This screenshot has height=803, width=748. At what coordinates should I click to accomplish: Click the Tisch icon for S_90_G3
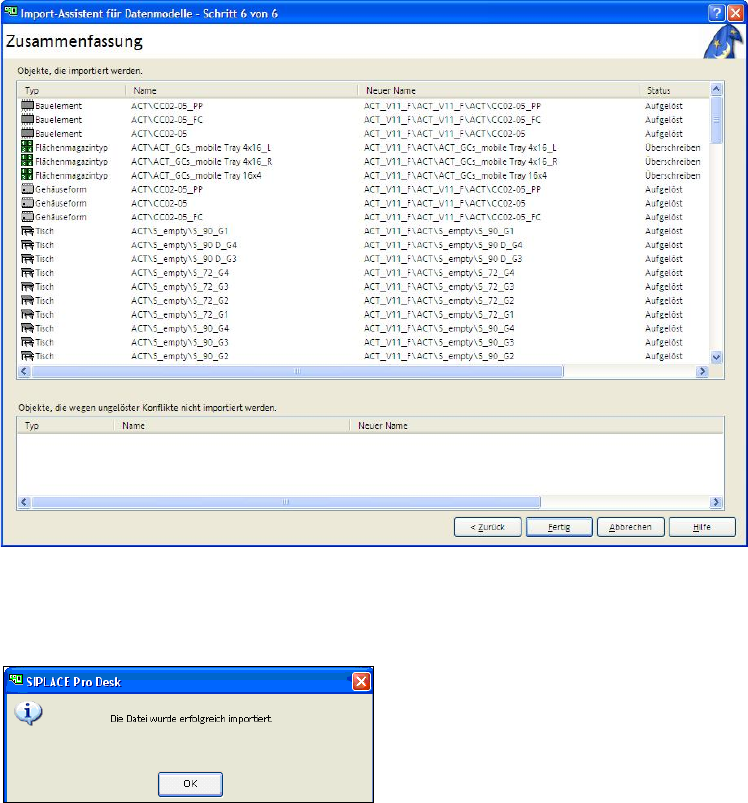pyautogui.click(x=27, y=342)
